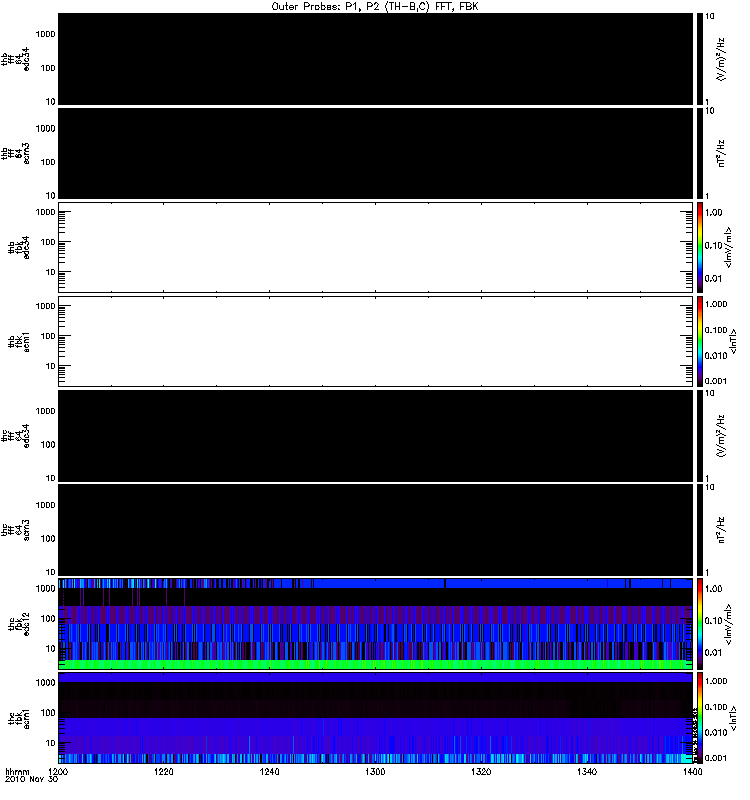Select the thc fff edc34 spectrogram panel
Image resolution: width=750 pixels, height=800 pixels.
click(x=375, y=436)
